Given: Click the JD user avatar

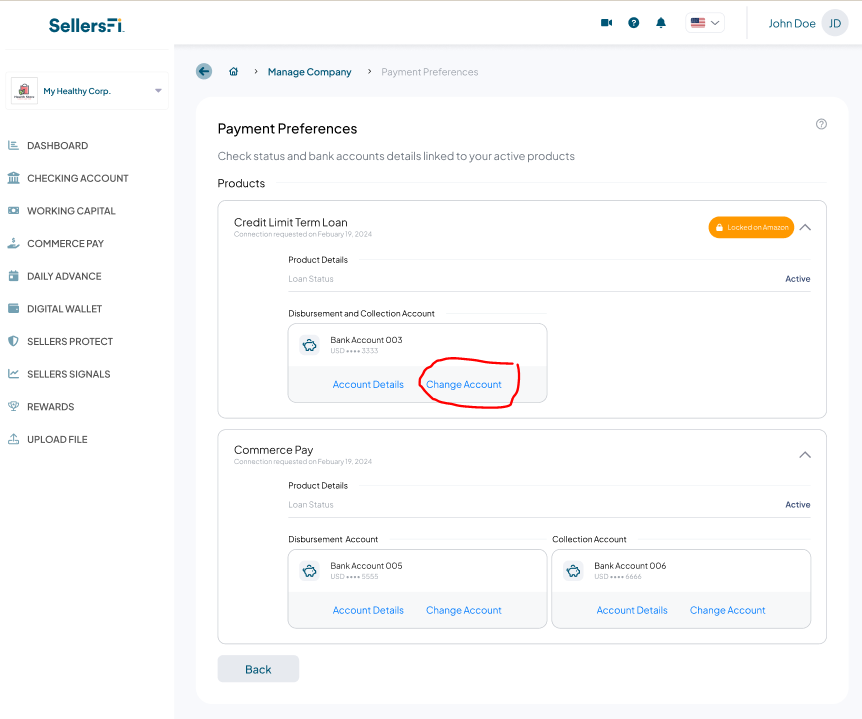Looking at the screenshot, I should [835, 23].
